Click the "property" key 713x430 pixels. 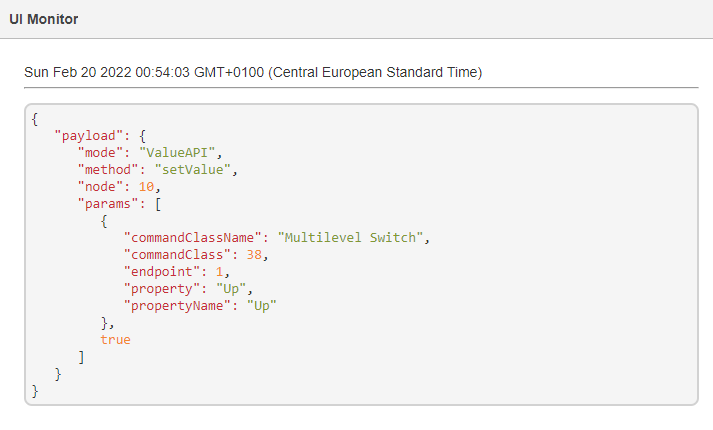click(161, 289)
